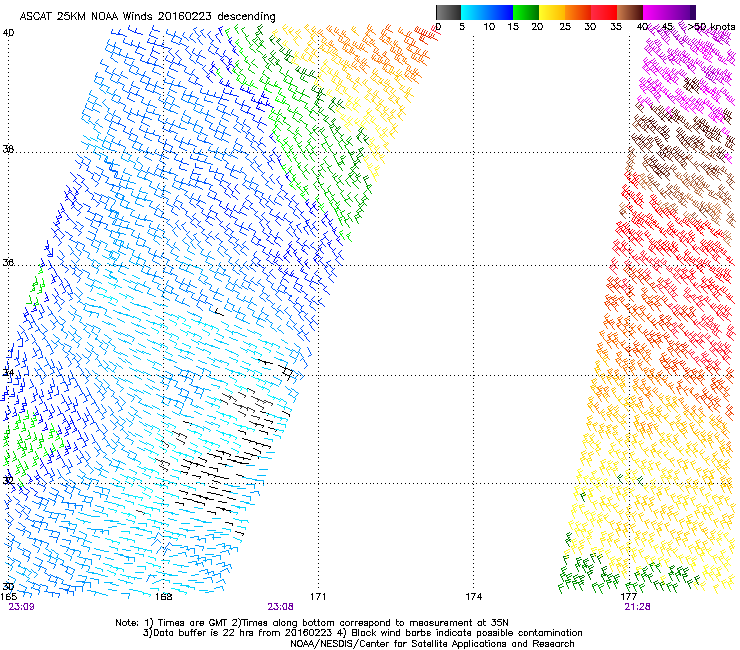The image size is (740, 650).
Task: Click the note line 'Times are GMT'
Action: [194, 623]
